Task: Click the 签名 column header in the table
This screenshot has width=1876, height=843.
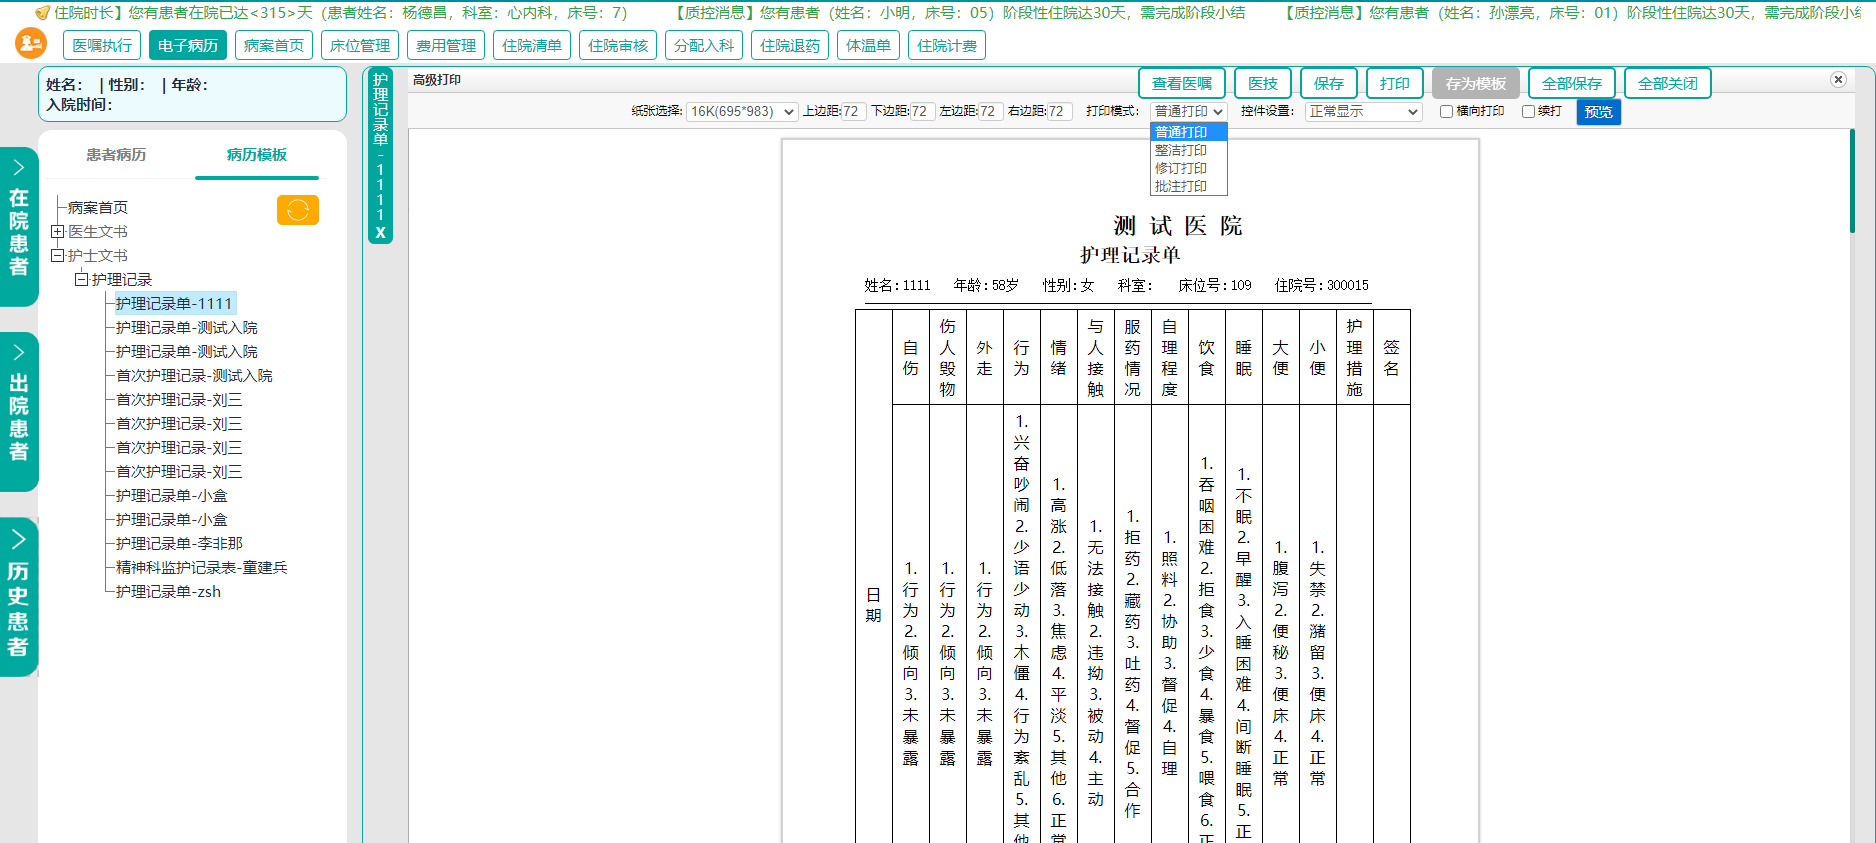Action: [1392, 358]
